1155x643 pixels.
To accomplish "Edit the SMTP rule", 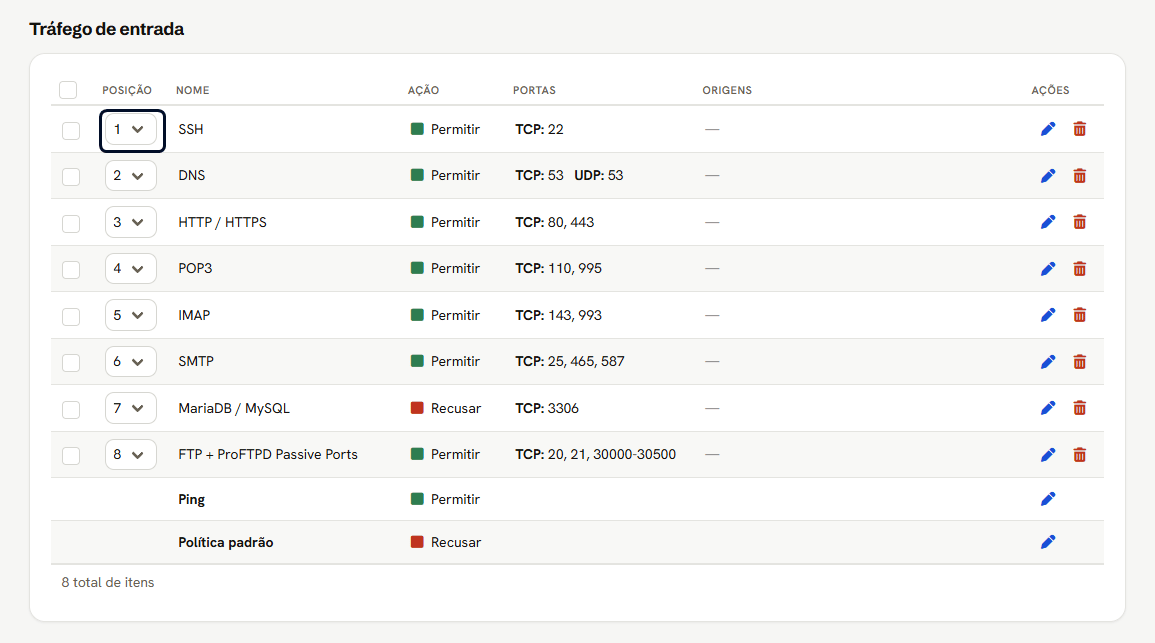I will click(x=1048, y=362).
